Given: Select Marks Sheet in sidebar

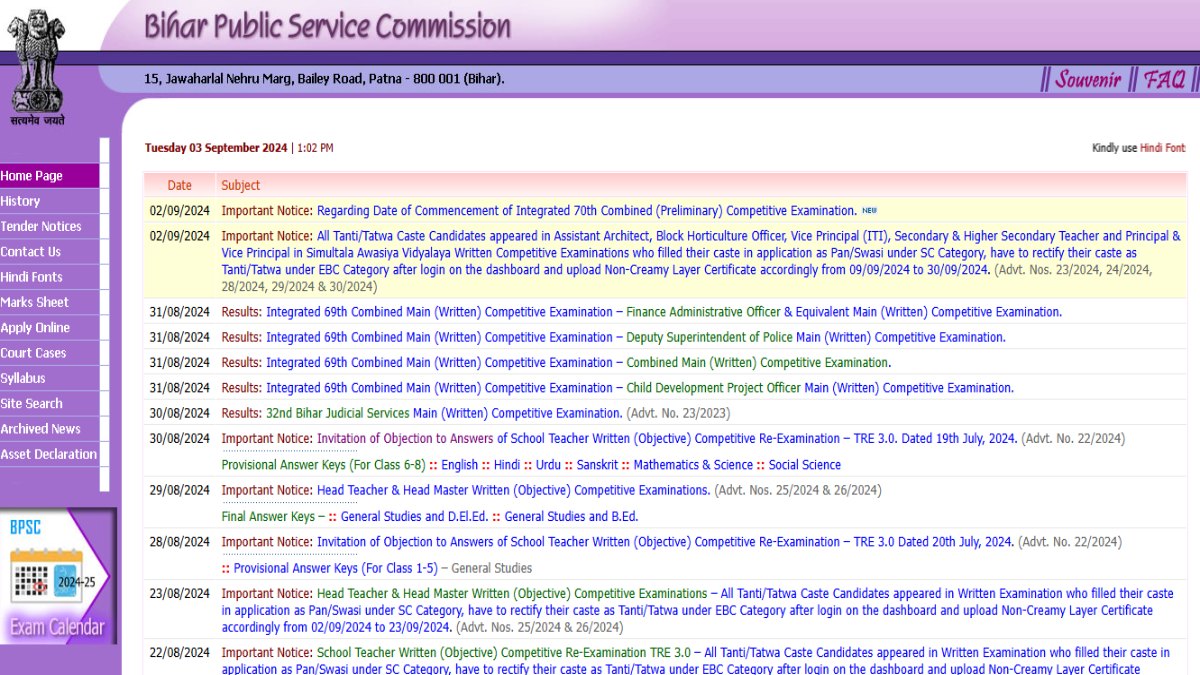Looking at the screenshot, I should click(x=35, y=302).
